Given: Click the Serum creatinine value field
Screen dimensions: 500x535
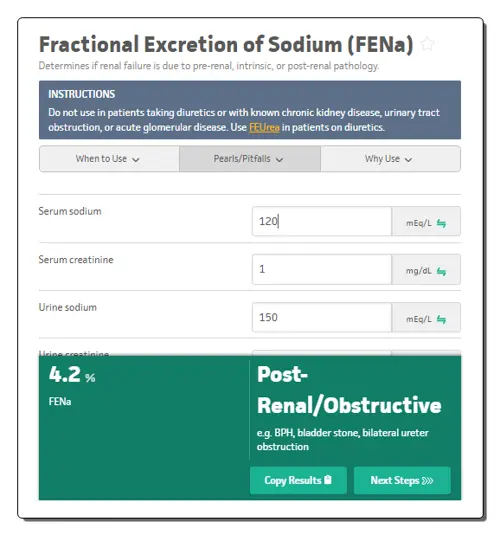Looking at the screenshot, I should [x=322, y=269].
